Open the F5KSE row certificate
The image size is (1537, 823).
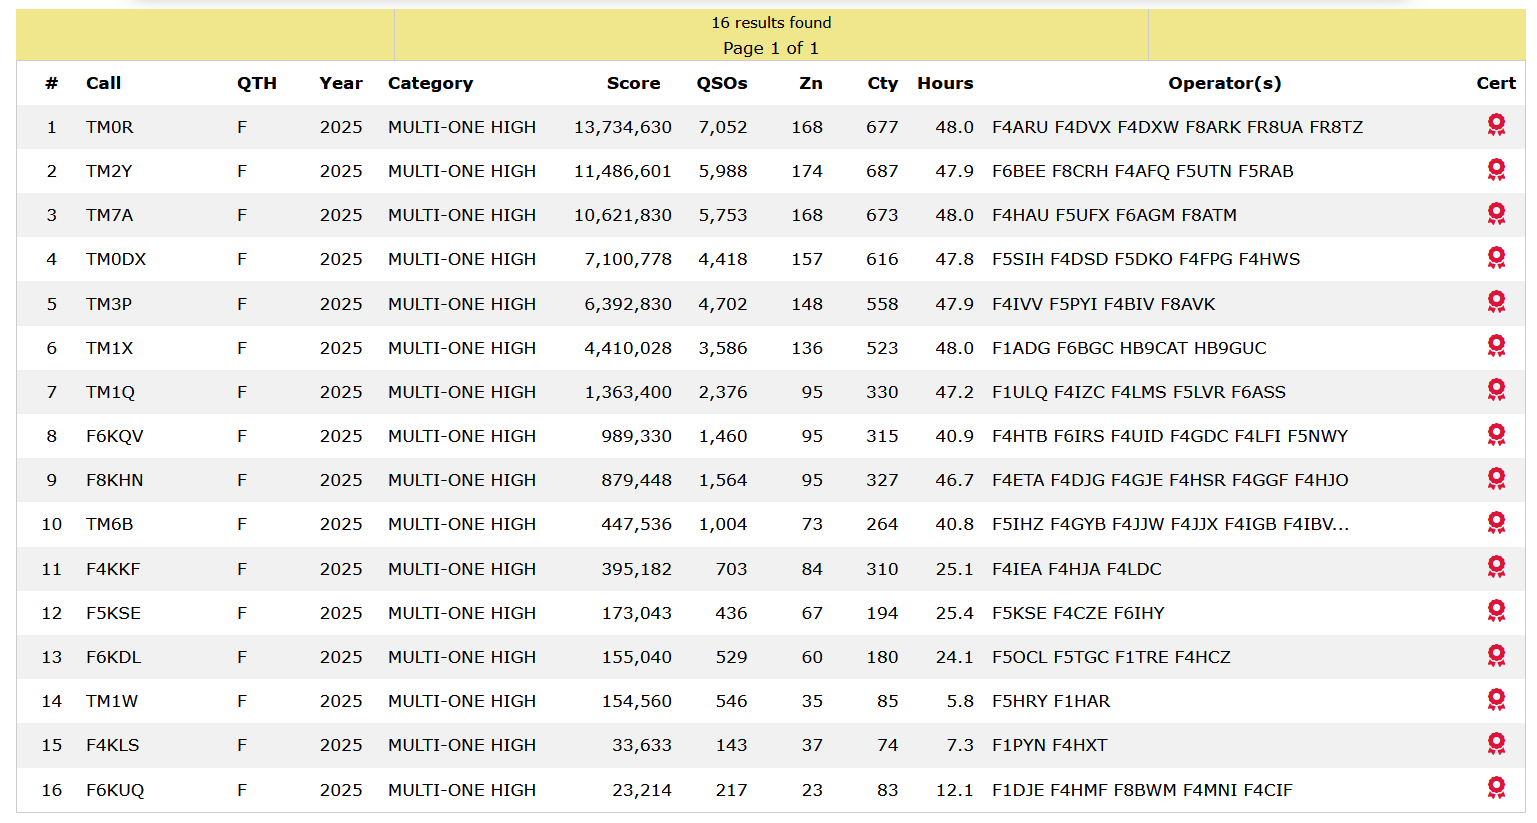[x=1496, y=611]
